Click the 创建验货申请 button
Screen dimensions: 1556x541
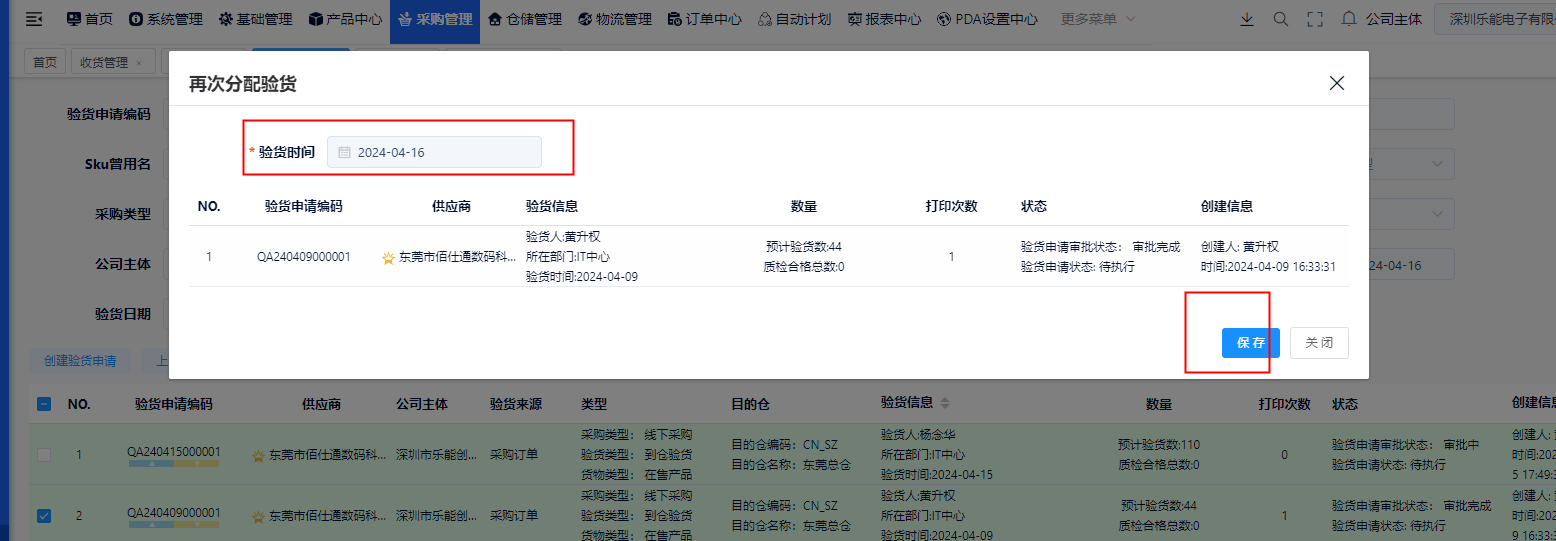tap(80, 361)
